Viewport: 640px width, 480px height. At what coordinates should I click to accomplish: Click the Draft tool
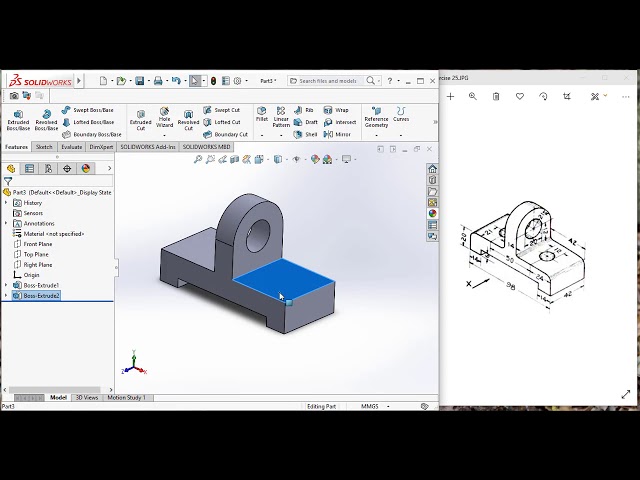tap(305, 122)
